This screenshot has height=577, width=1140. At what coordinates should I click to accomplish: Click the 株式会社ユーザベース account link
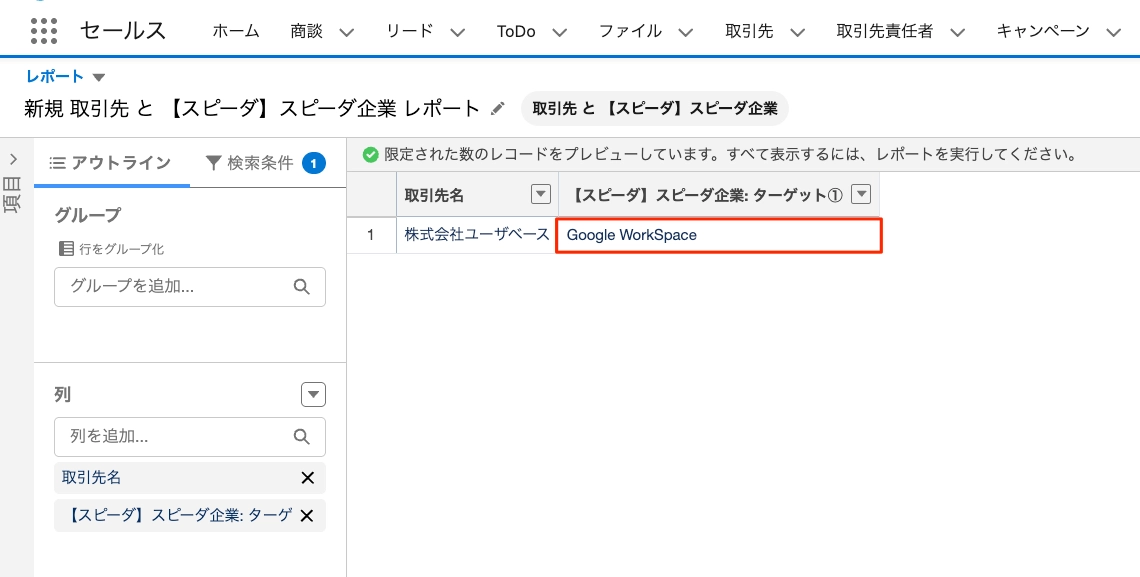(x=476, y=235)
